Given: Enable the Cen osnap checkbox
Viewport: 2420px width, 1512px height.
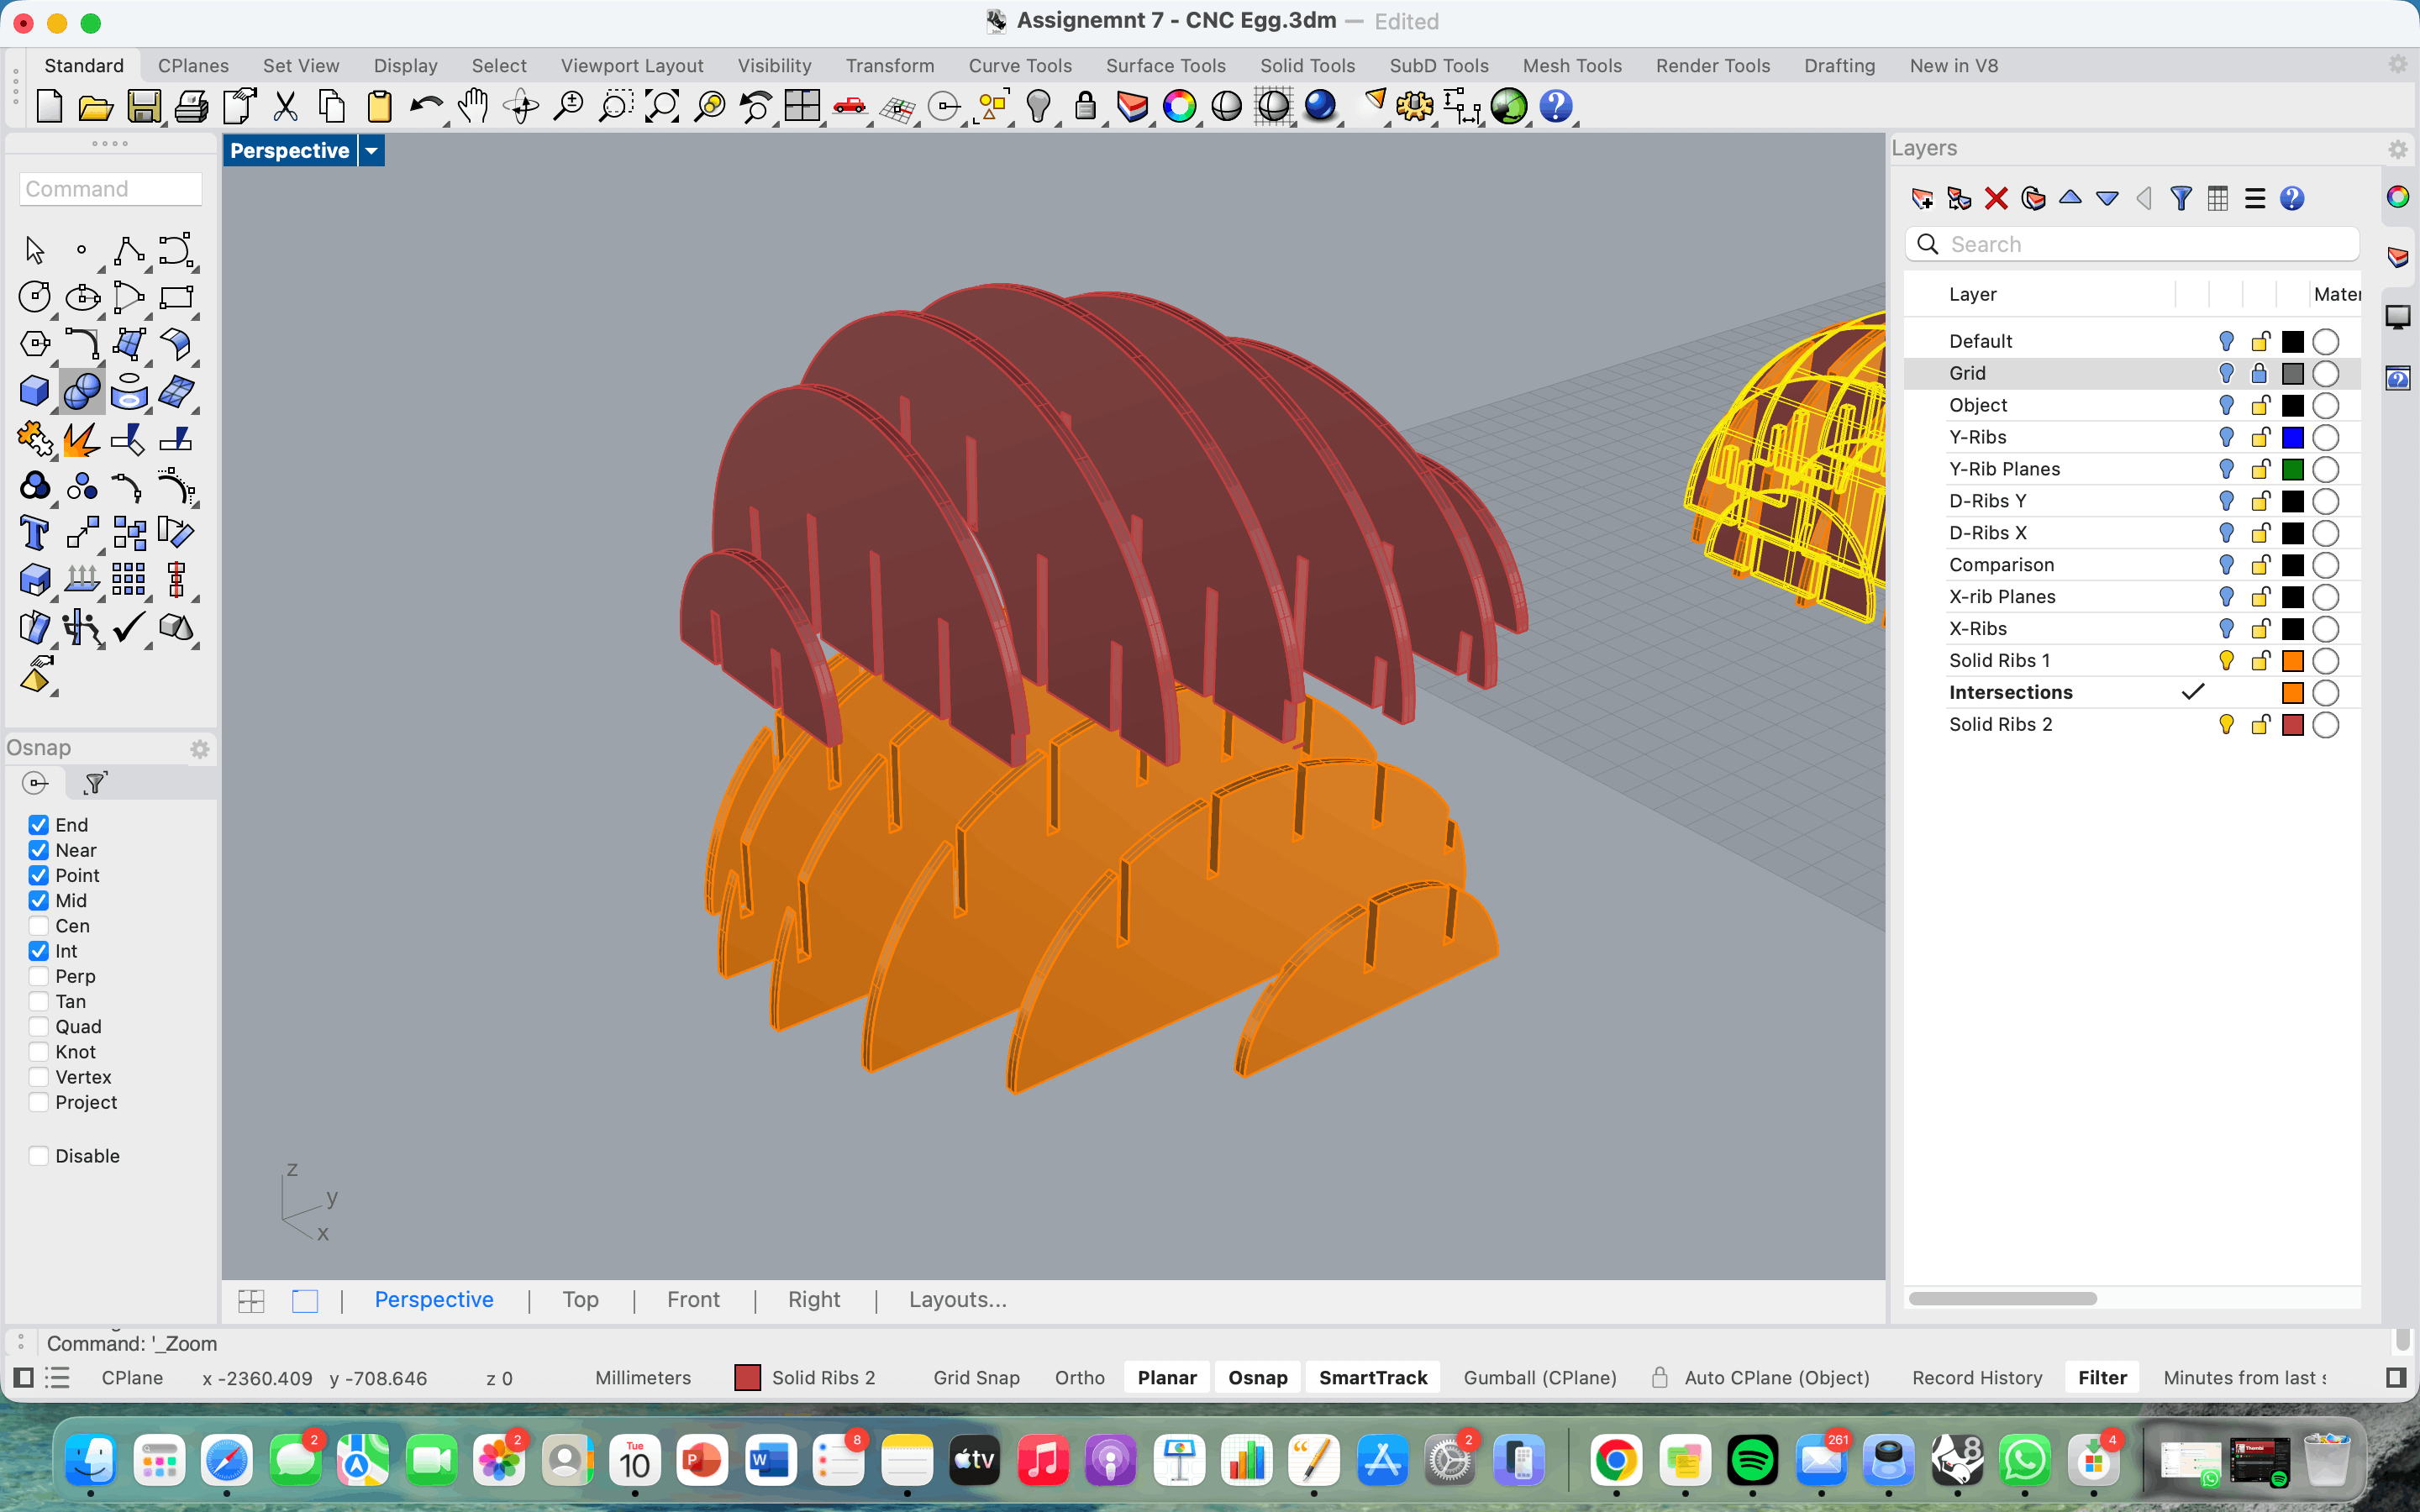Looking at the screenshot, I should pos(39,926).
